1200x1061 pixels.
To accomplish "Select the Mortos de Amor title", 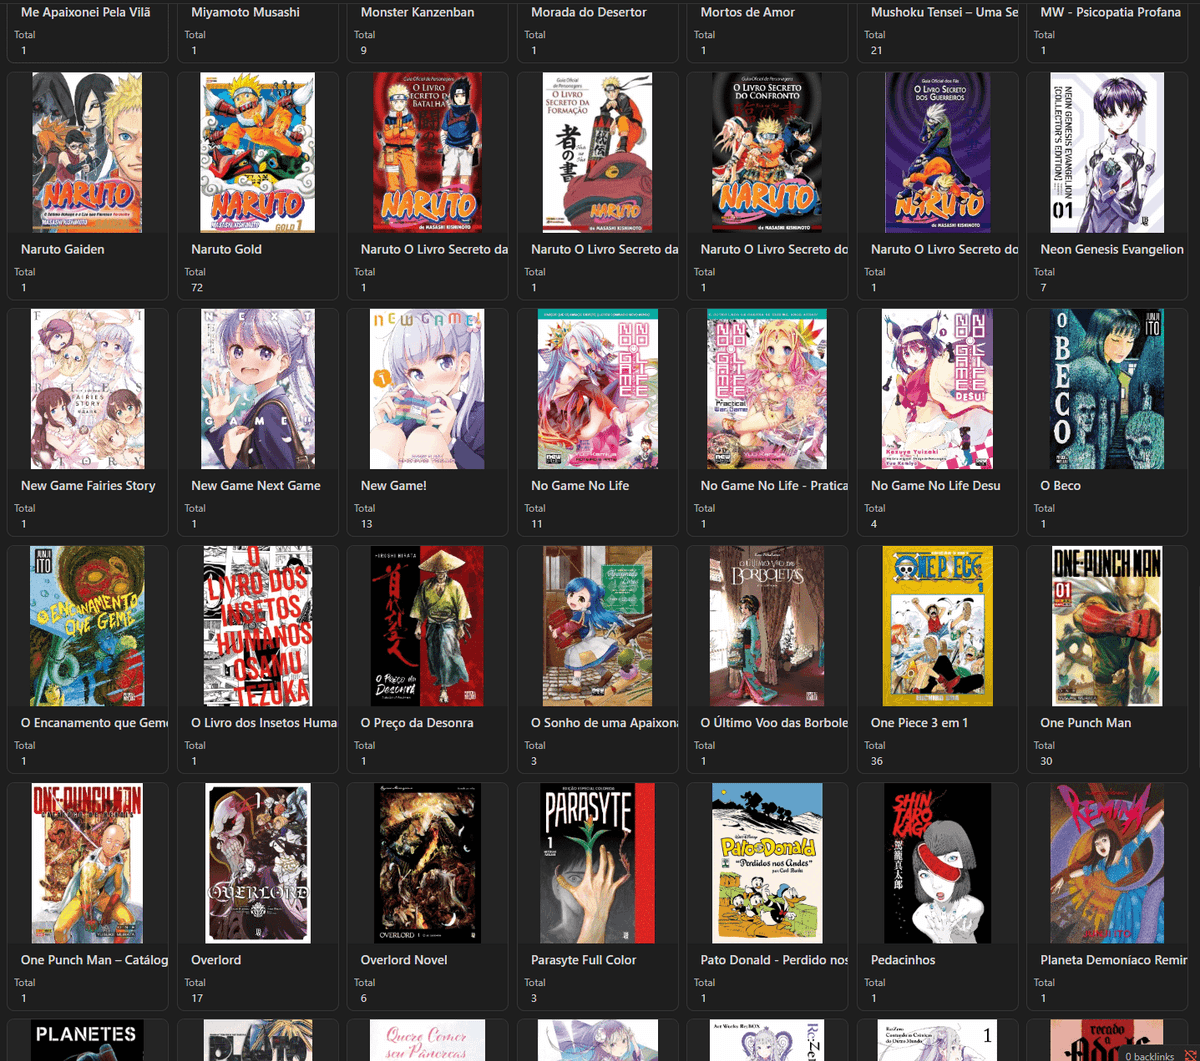I will [x=748, y=12].
